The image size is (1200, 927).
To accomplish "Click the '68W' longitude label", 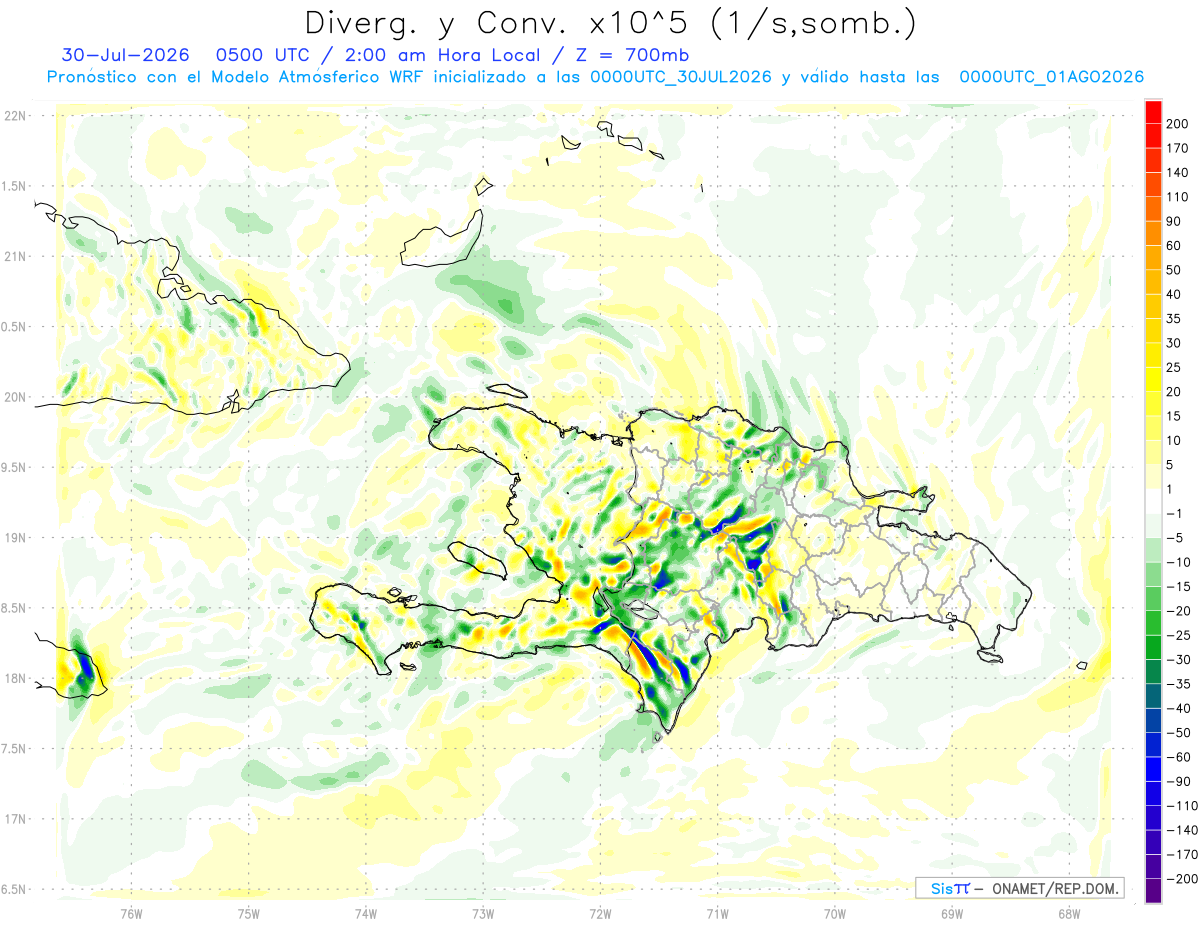I will 1068,913.
